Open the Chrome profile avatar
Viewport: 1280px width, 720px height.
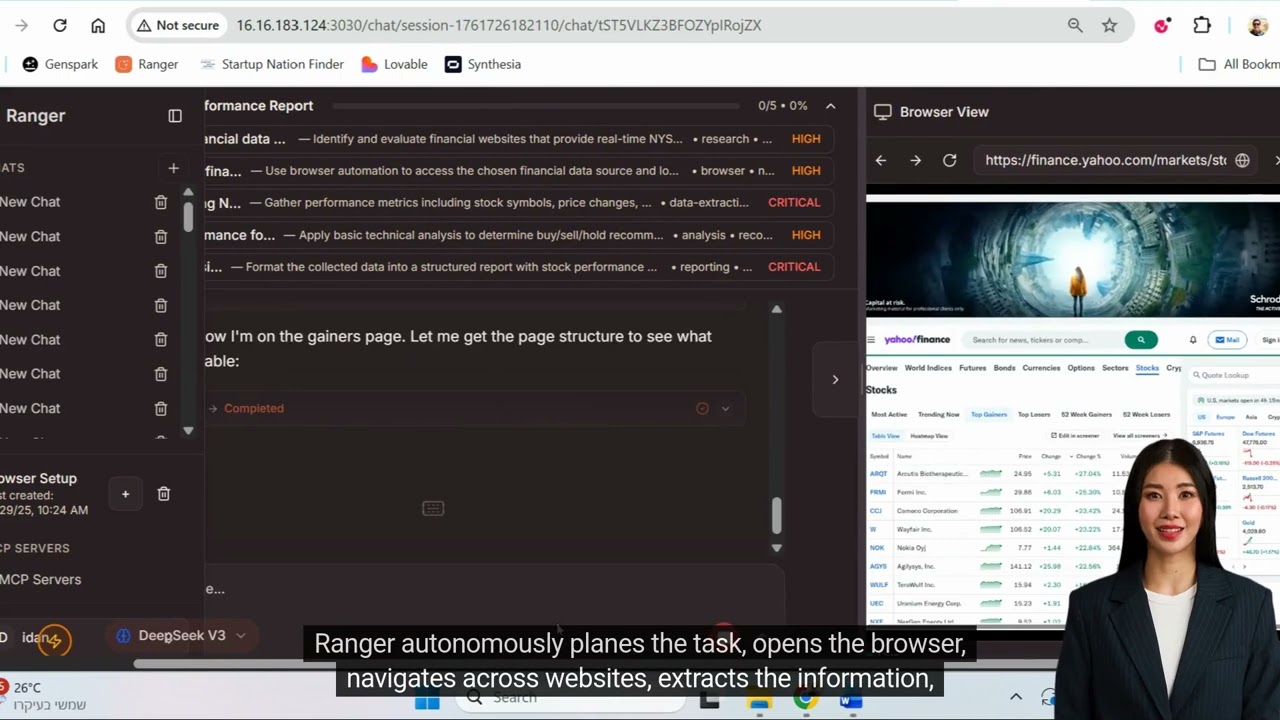pyautogui.click(x=1258, y=26)
